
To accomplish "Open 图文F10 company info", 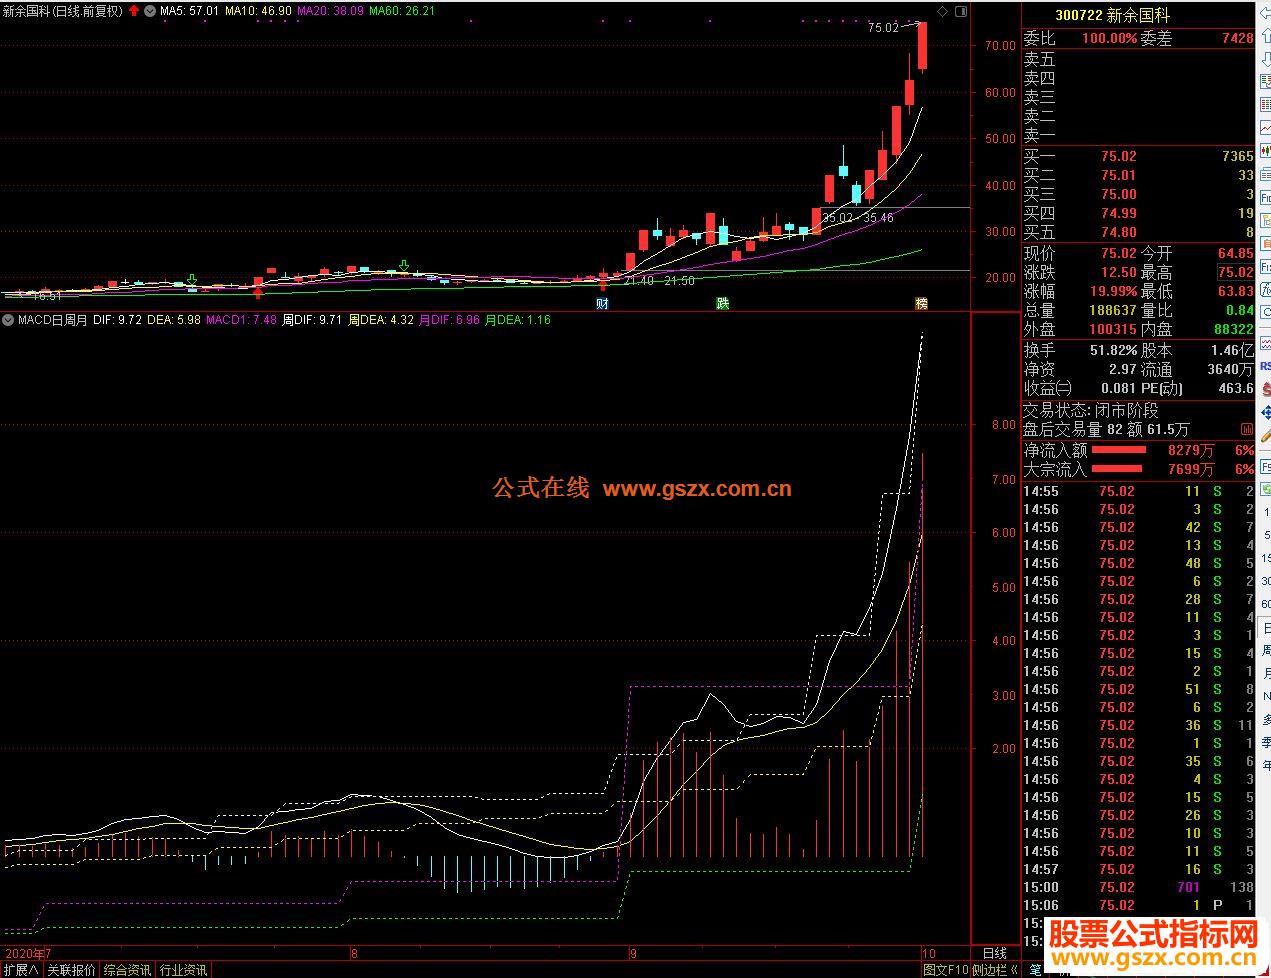I will pos(945,970).
